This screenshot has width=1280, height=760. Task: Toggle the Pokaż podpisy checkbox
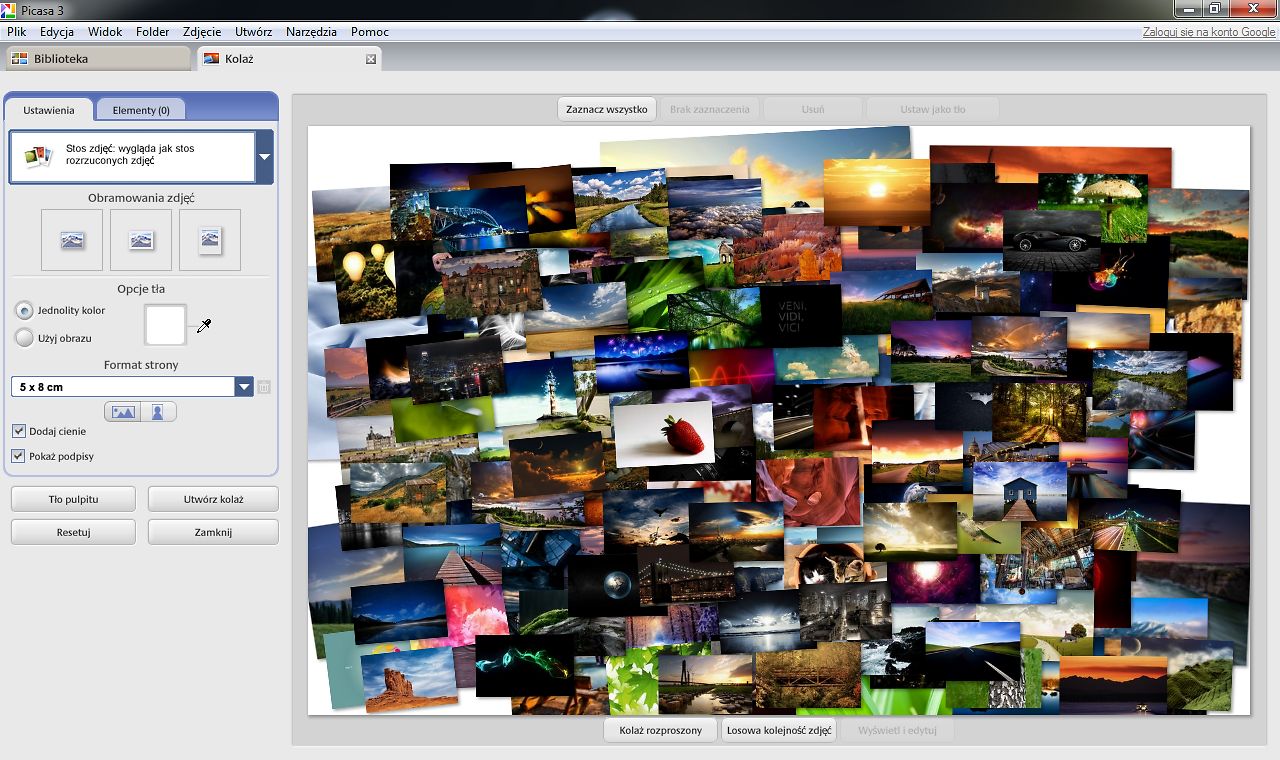point(19,456)
